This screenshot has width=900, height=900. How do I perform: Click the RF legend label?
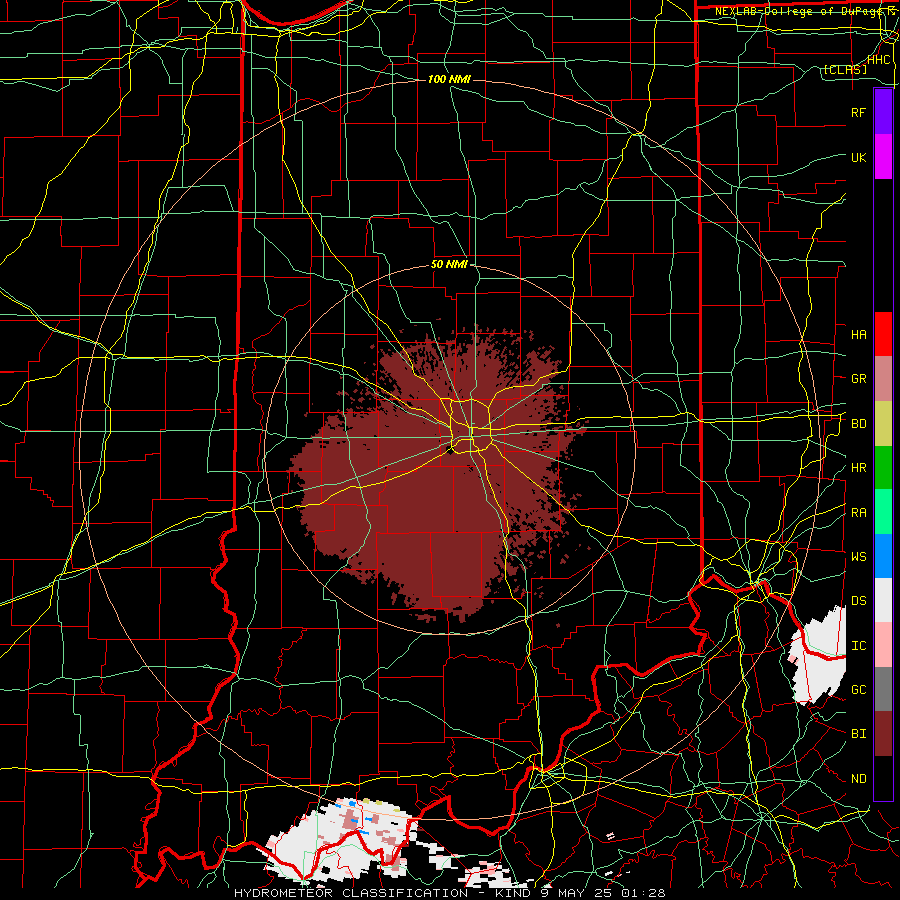(858, 112)
